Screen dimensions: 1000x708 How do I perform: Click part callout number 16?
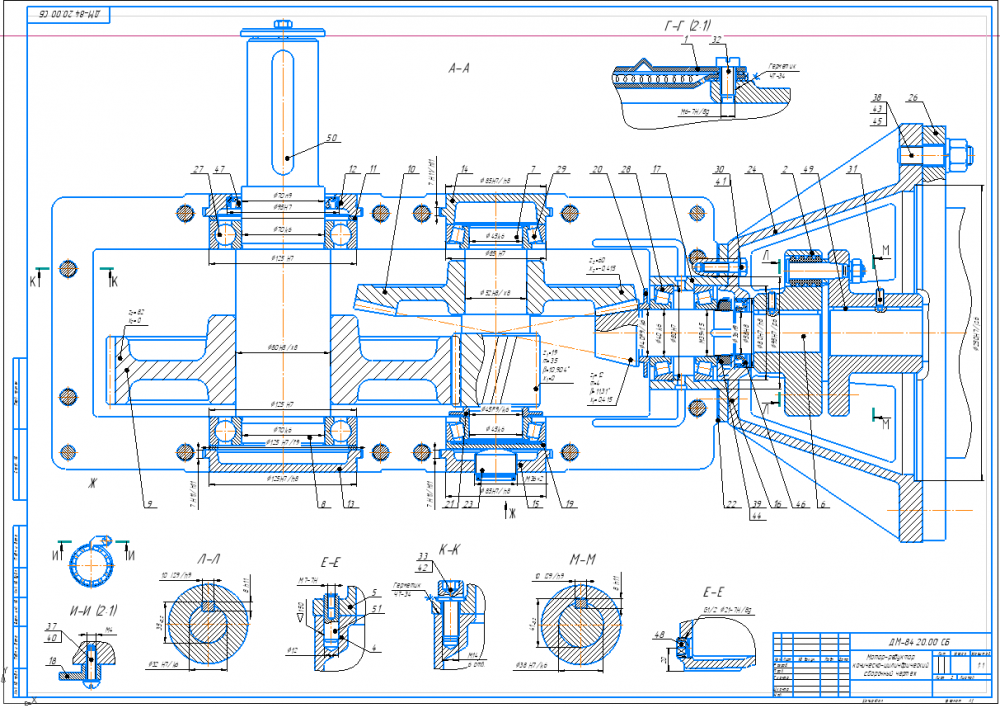click(x=777, y=504)
